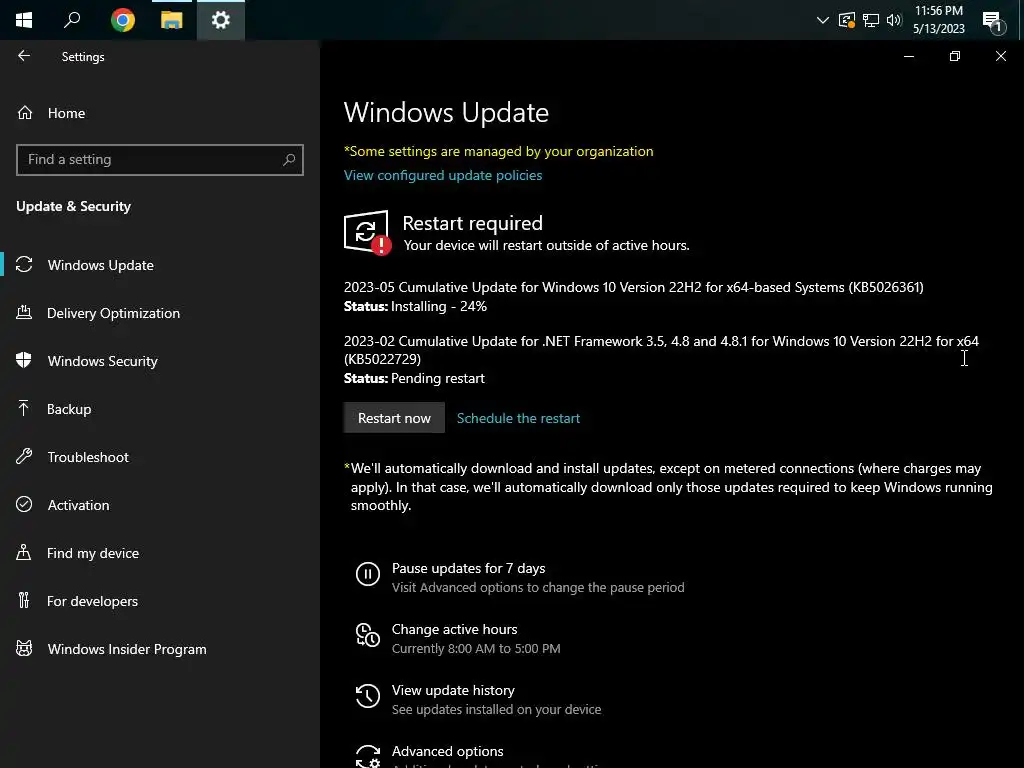Click the Activation checkmark circle icon

click(x=24, y=504)
